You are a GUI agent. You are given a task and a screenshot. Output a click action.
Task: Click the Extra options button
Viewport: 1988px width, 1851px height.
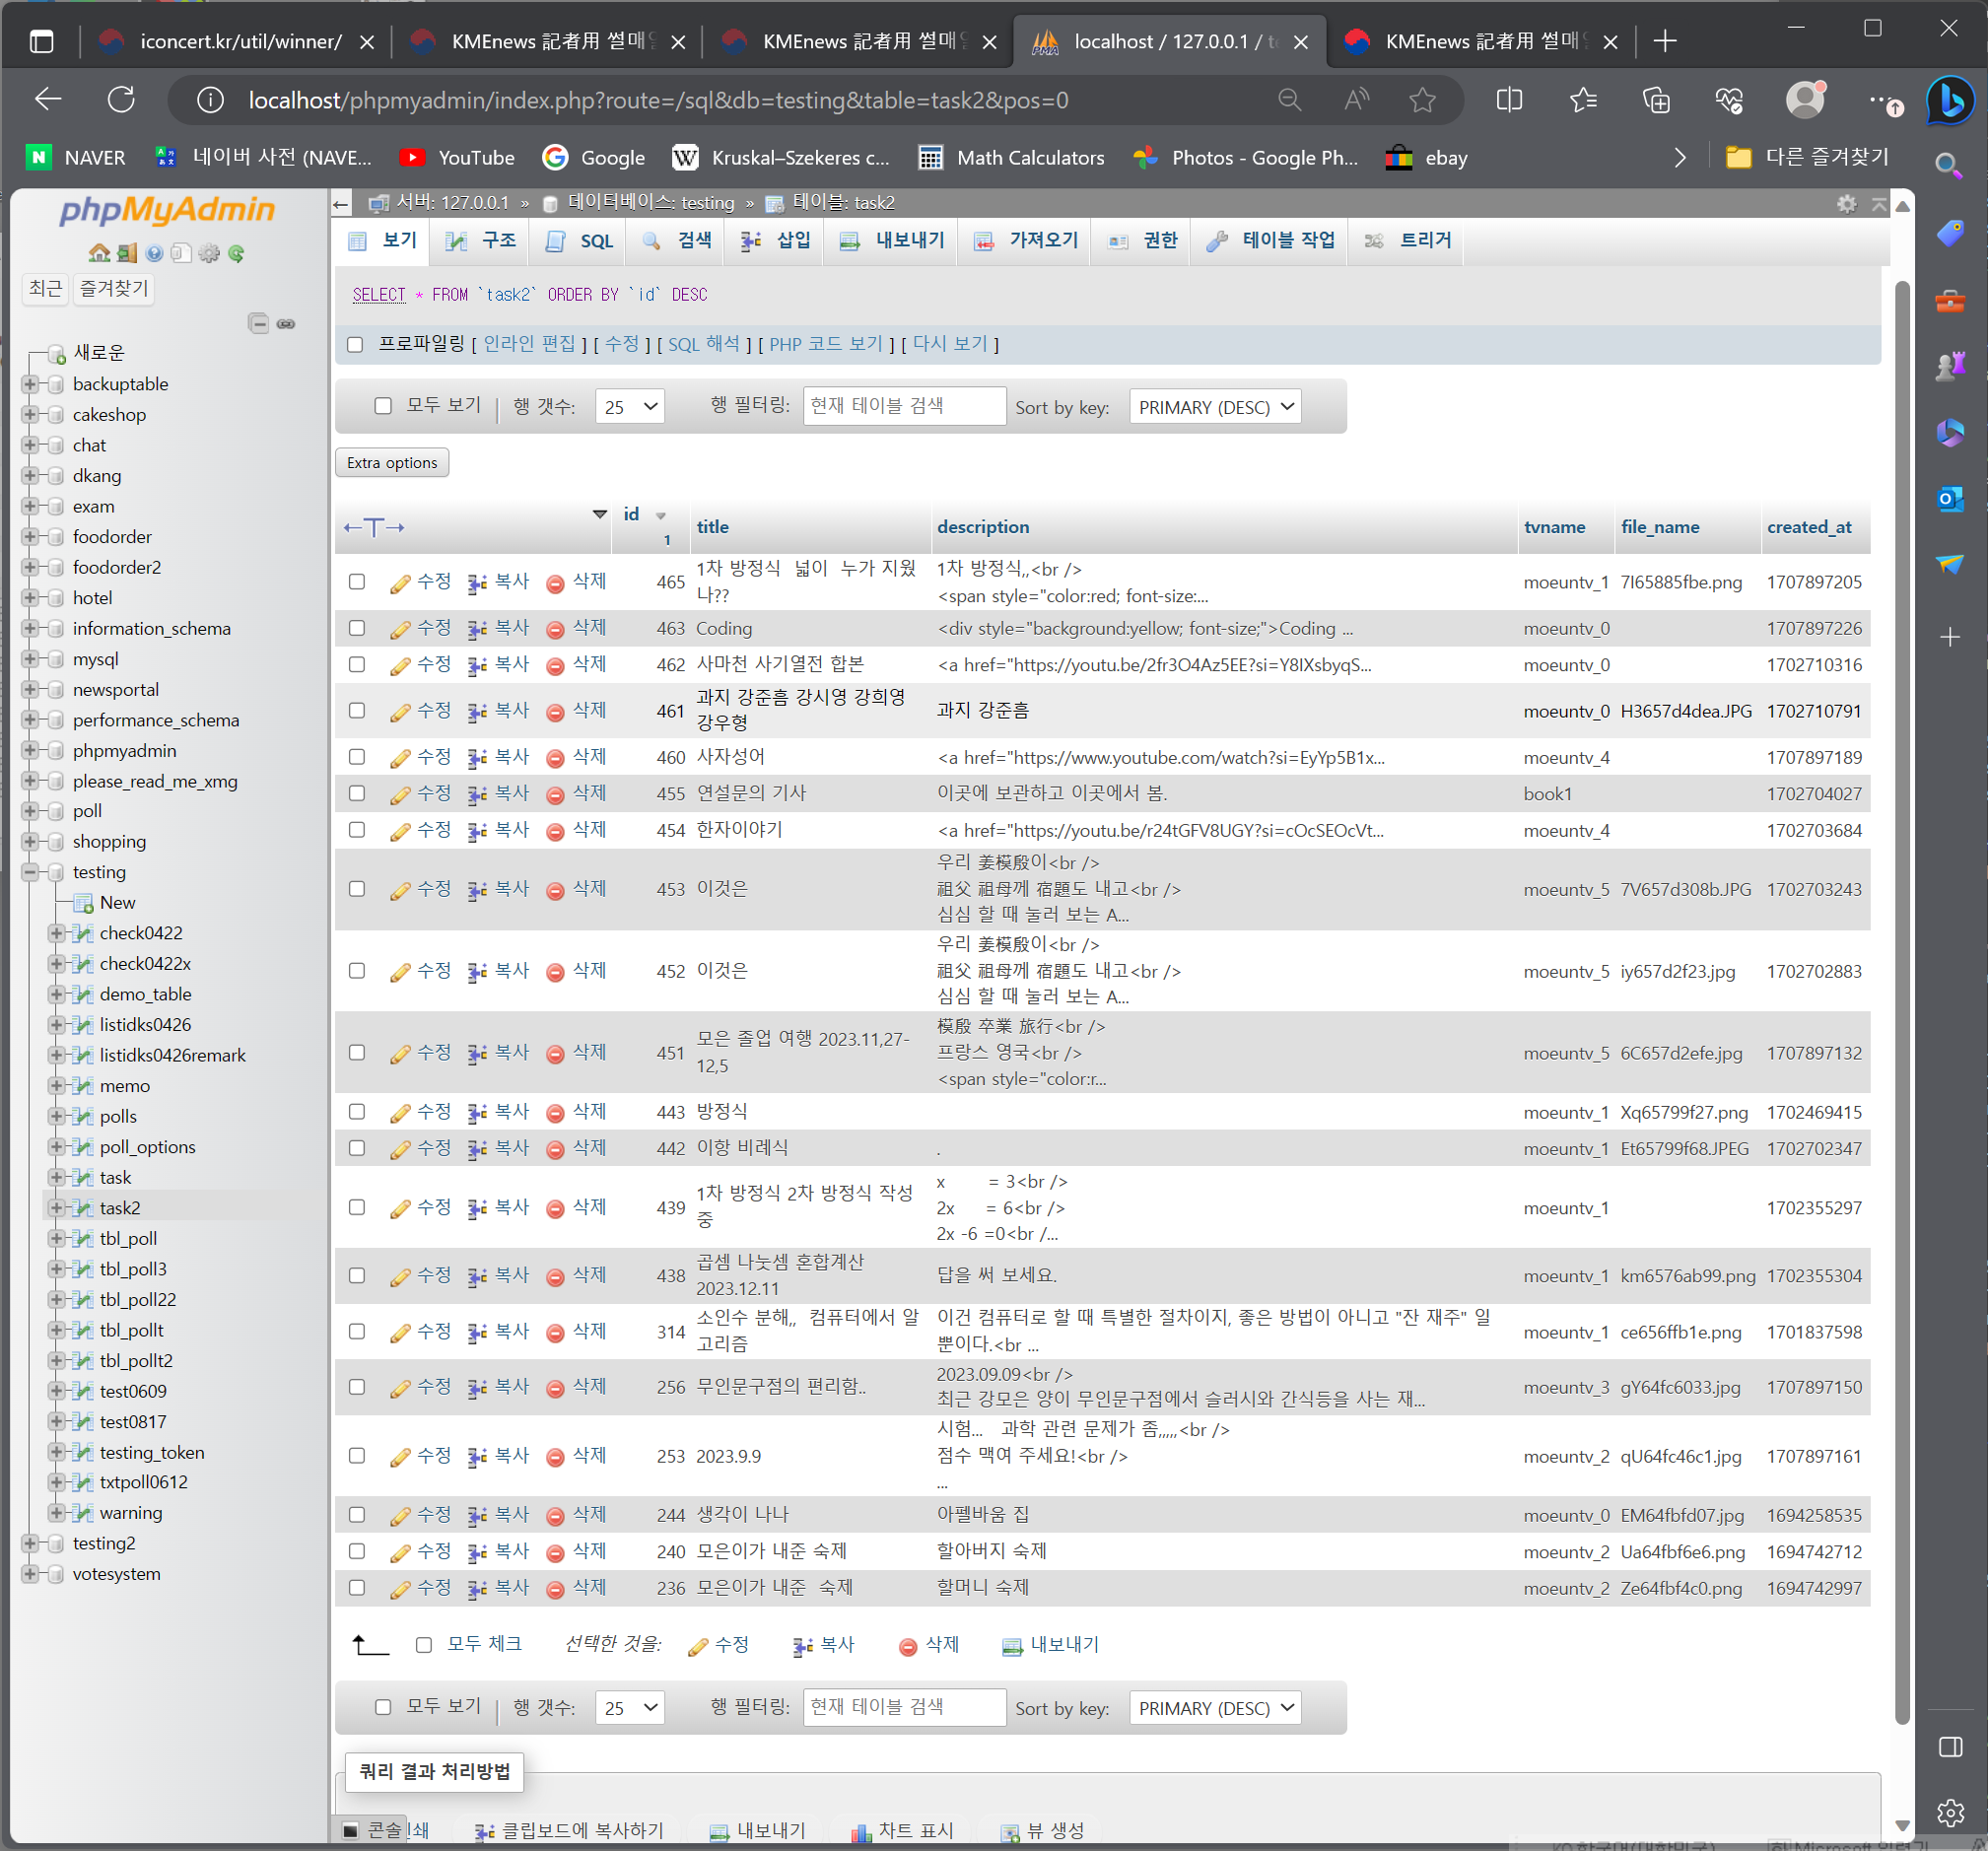point(392,463)
